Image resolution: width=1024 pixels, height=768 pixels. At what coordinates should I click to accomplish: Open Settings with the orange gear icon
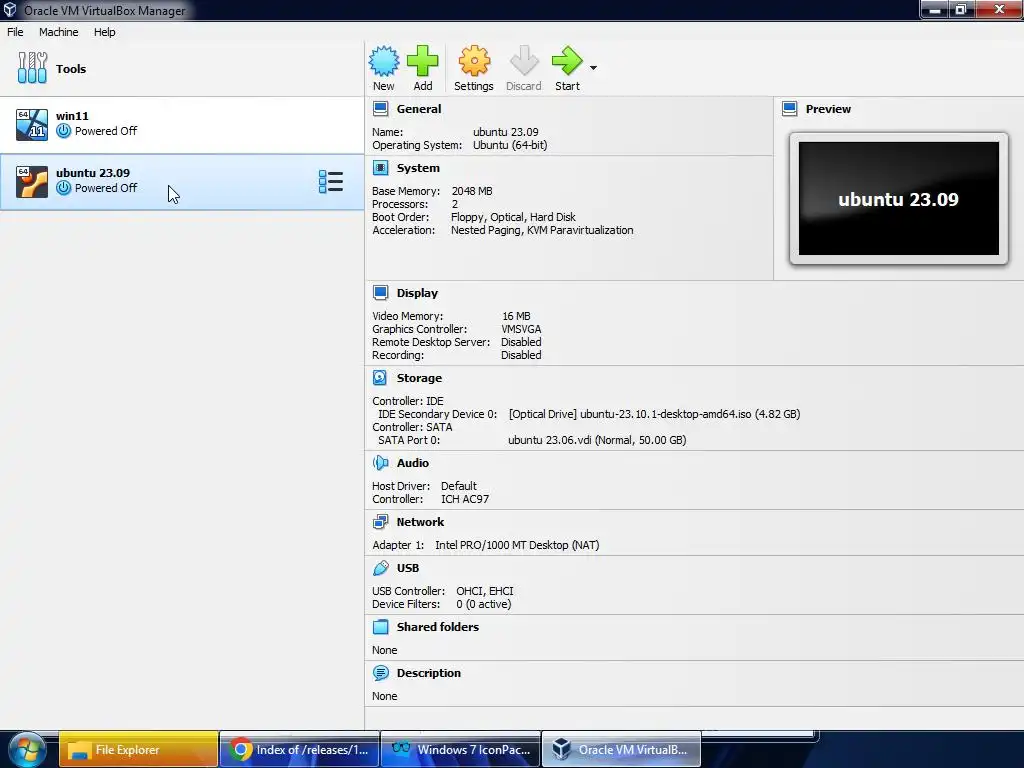pyautogui.click(x=473, y=61)
